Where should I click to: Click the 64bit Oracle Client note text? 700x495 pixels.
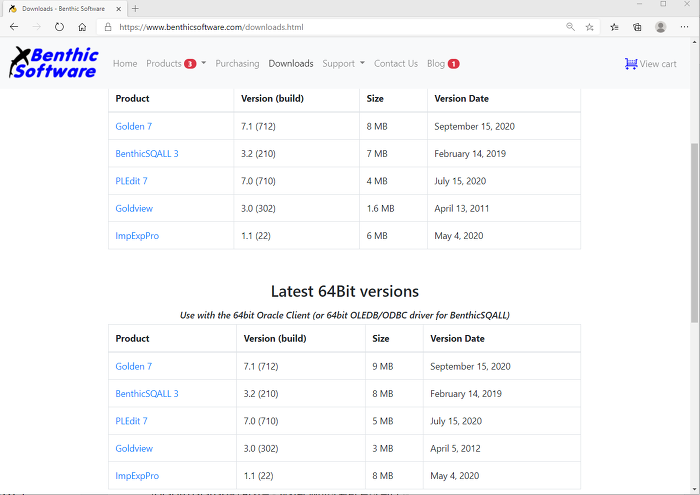tap(345, 315)
